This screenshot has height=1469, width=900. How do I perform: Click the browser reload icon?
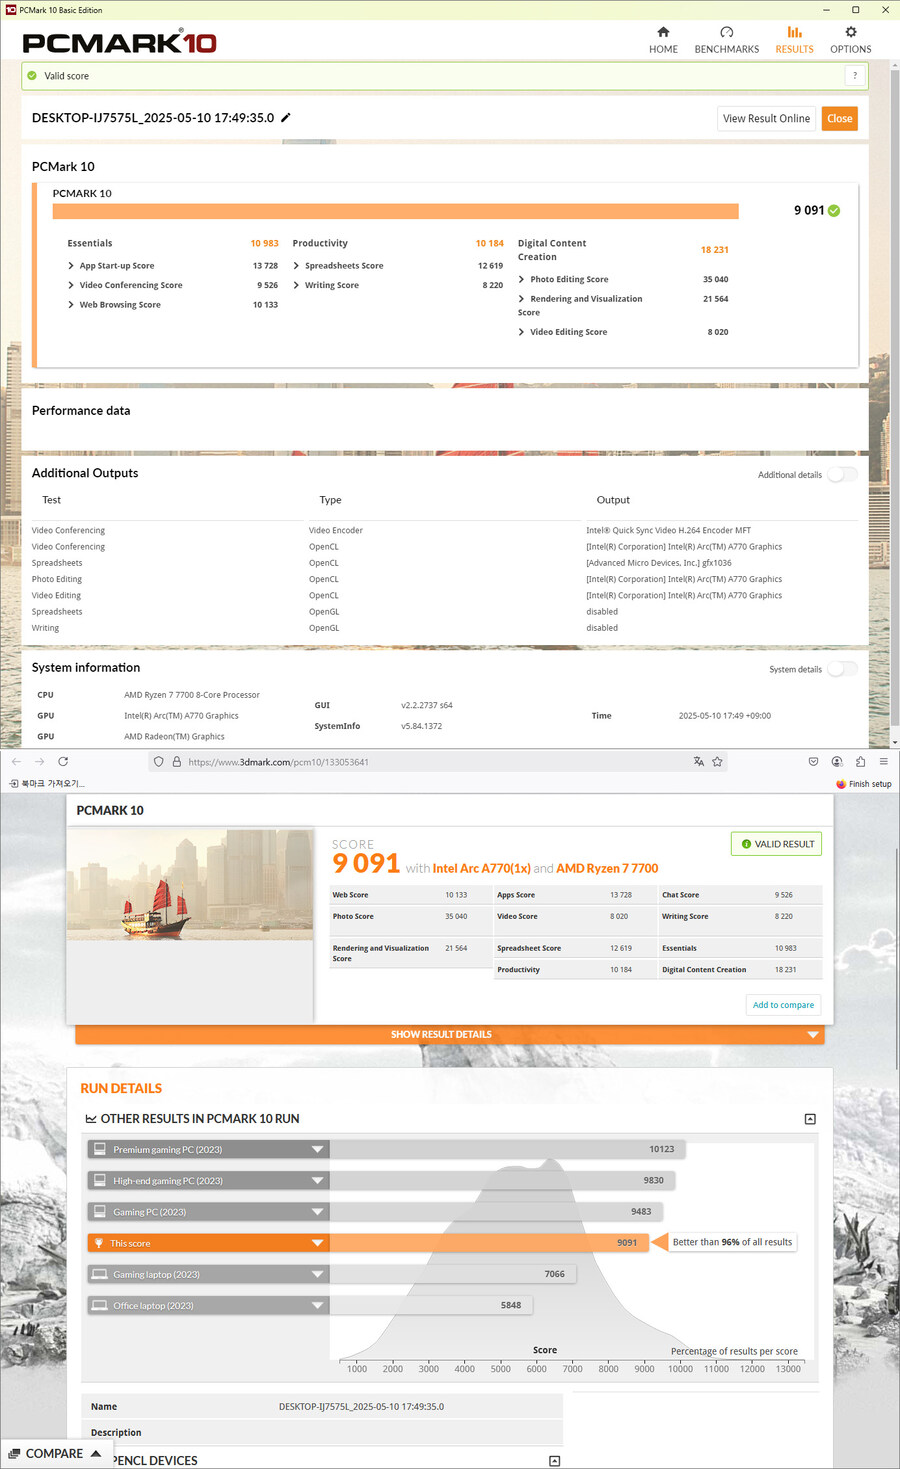[x=63, y=762]
